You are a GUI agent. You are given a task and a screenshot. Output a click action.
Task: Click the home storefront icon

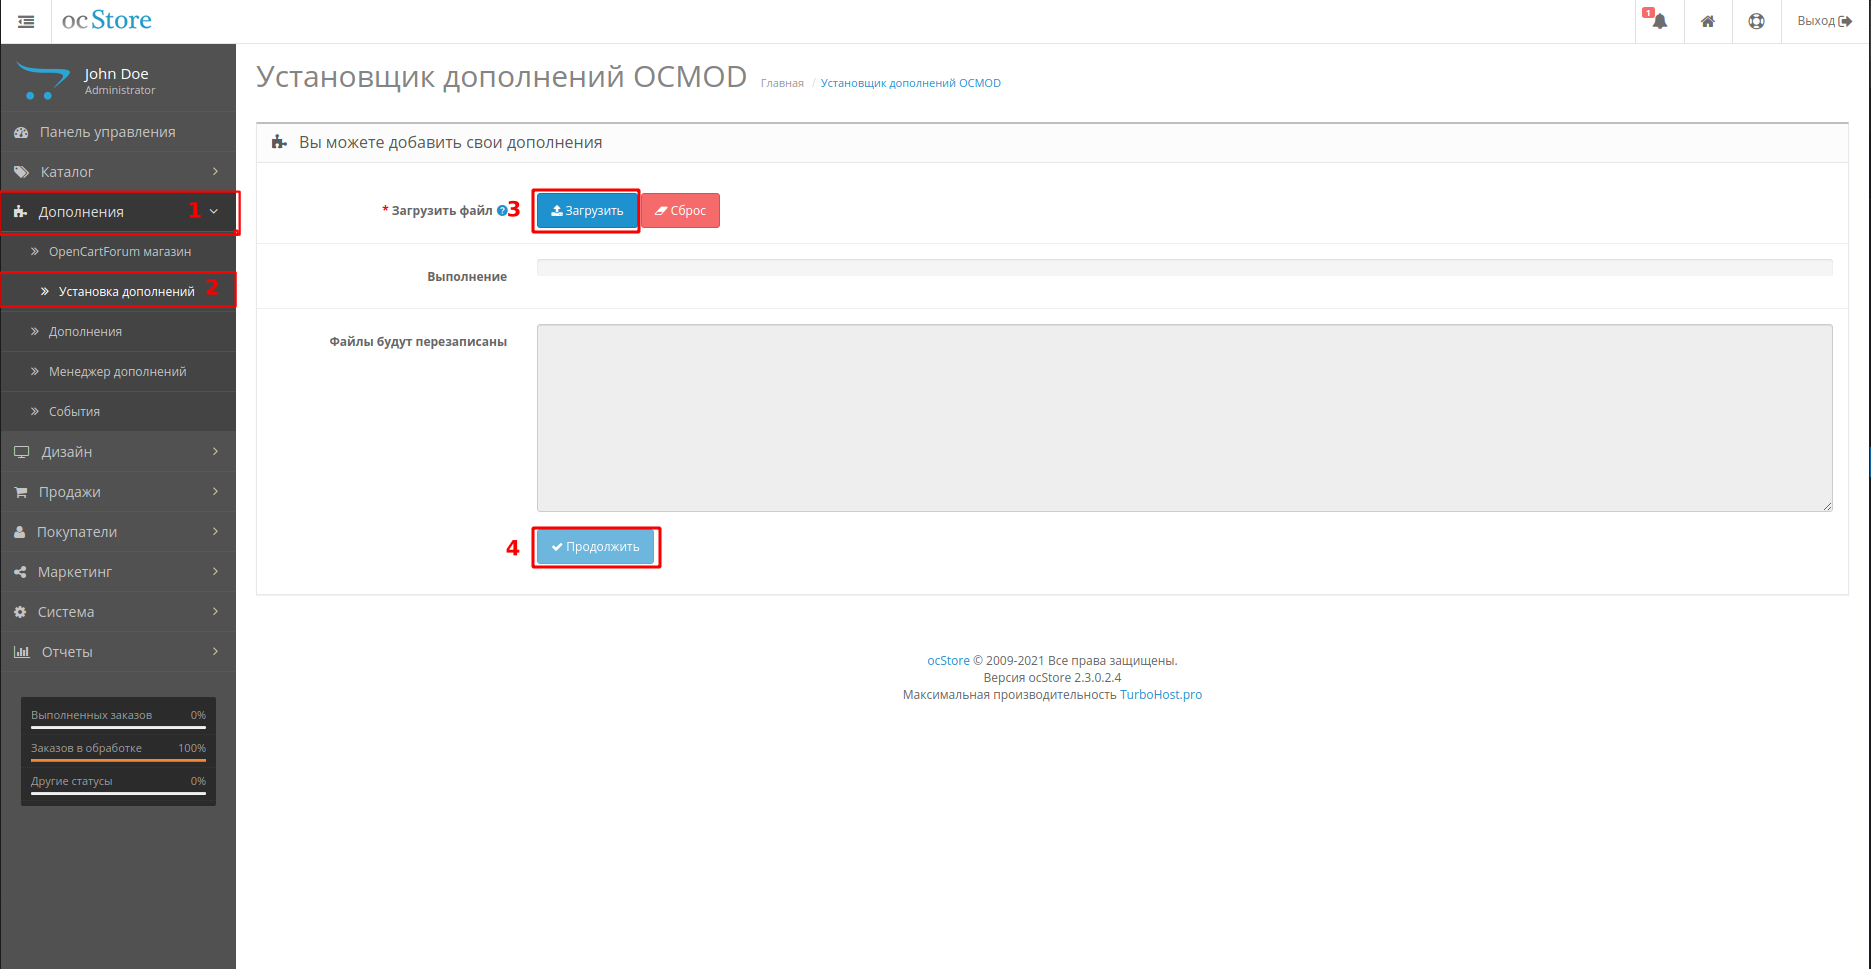(x=1708, y=21)
